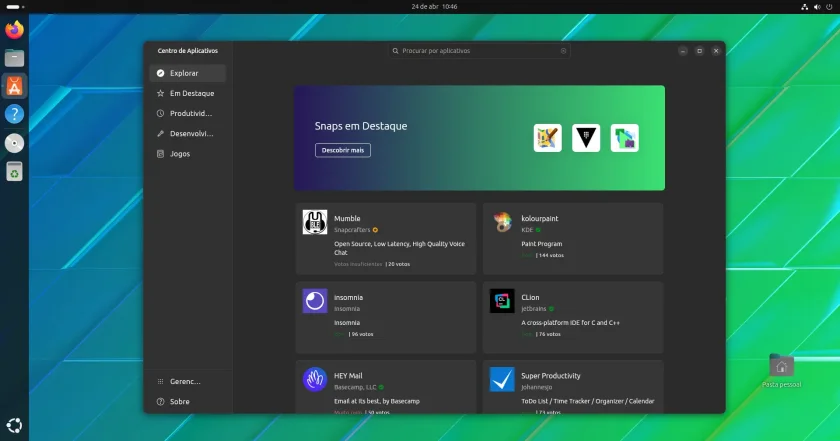The width and height of the screenshot is (840, 441).
Task: Click '20 votos' on Mumble card
Action: coord(399,264)
